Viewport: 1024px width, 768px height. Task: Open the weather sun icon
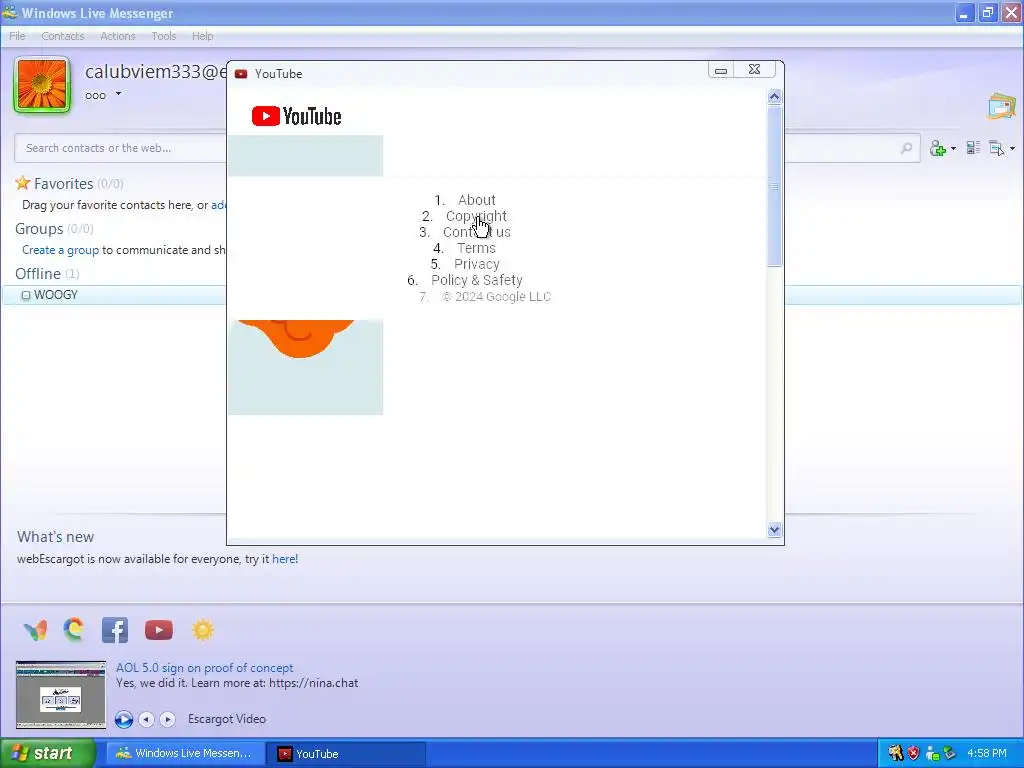point(202,630)
